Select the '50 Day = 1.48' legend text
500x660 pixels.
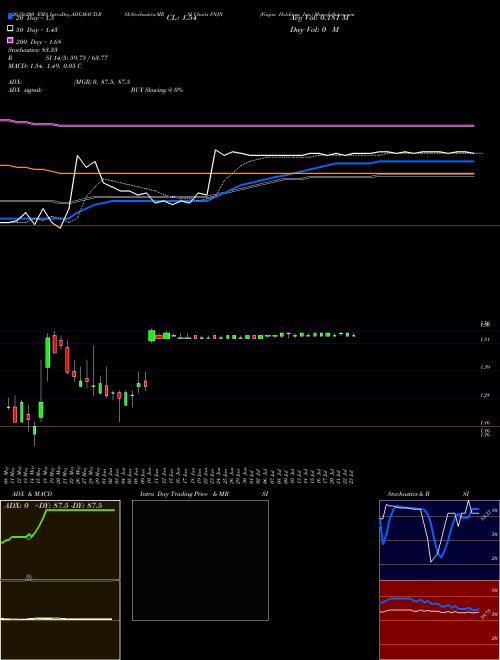tap(37, 30)
